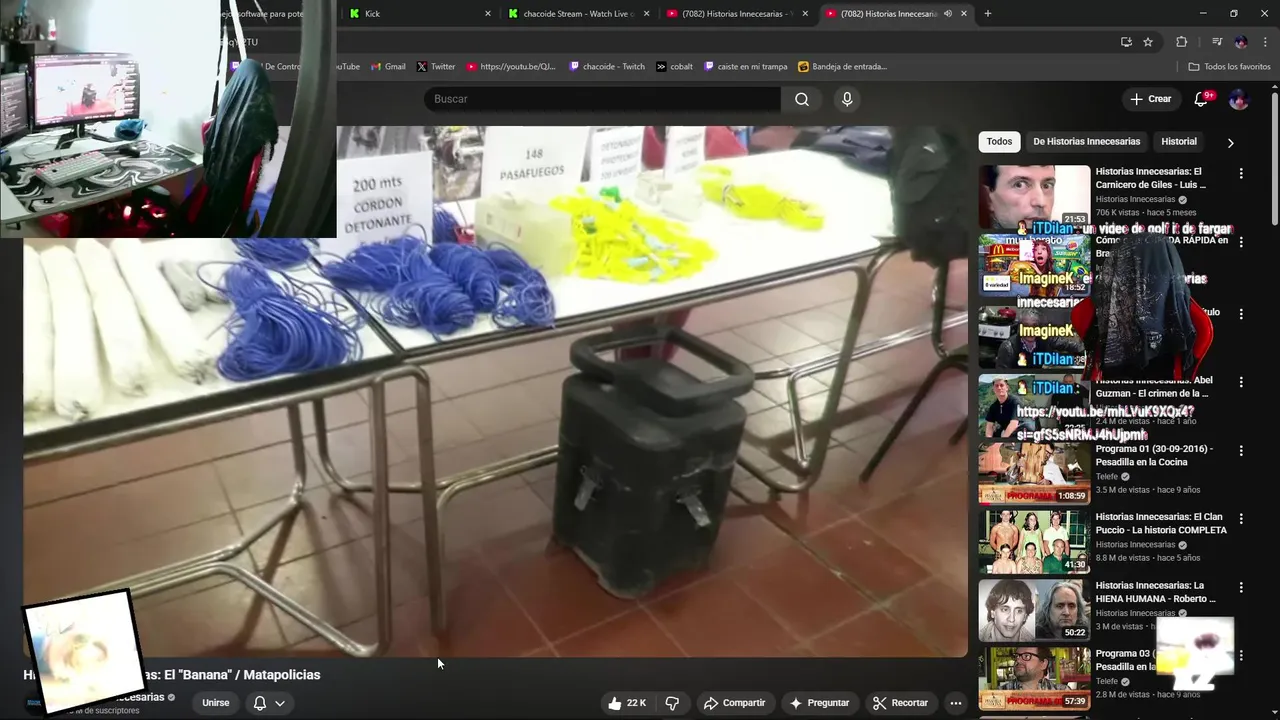Open Programa 01 Pesadilla en la Cocina thumbnail
Image resolution: width=1280 pixels, height=720 pixels.
(1034, 473)
